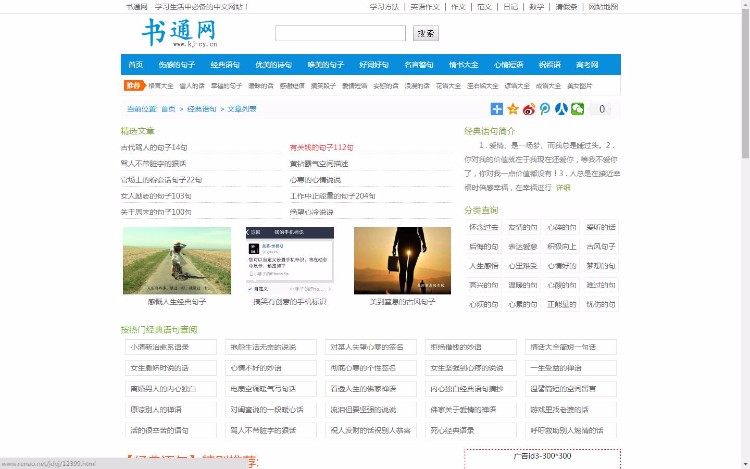Open article 古代骂人的句子14句
The image size is (750, 469).
pos(154,147)
